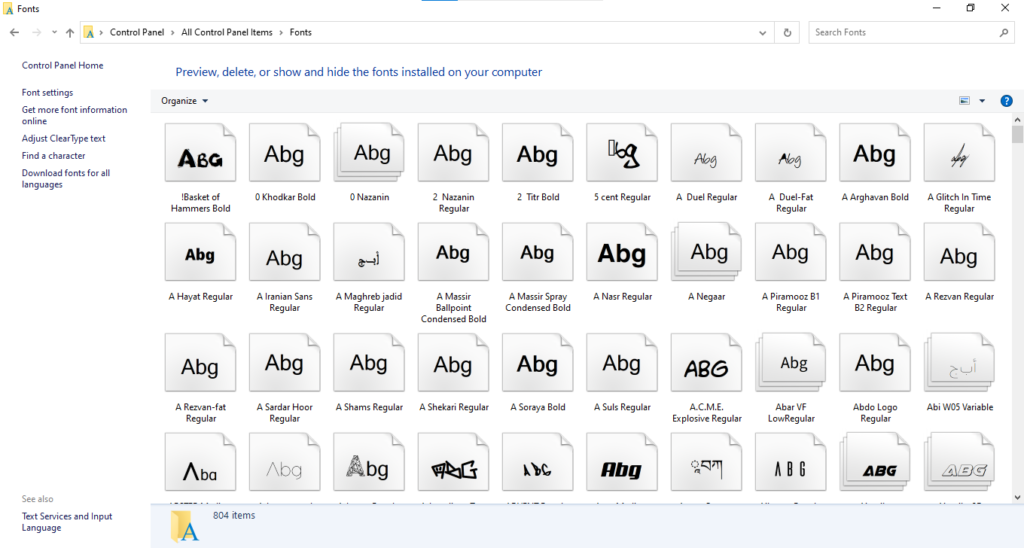
Task: Select the A Hayat Regular font icon
Action: coord(200,253)
